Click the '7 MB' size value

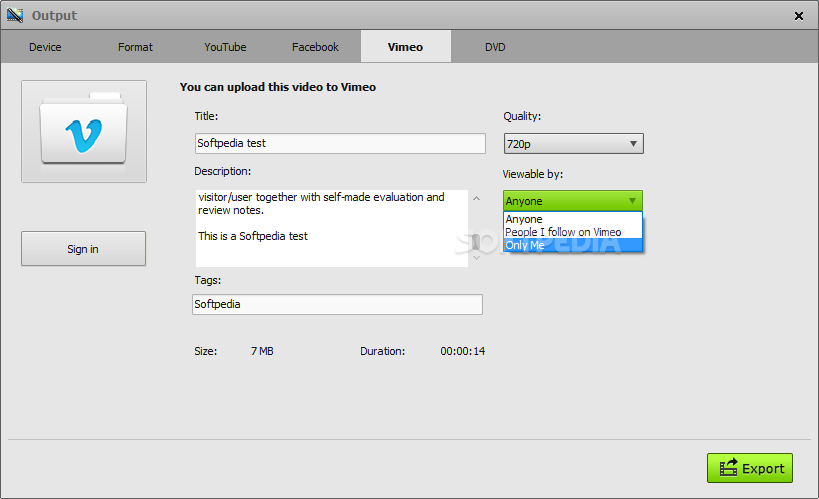click(x=262, y=351)
